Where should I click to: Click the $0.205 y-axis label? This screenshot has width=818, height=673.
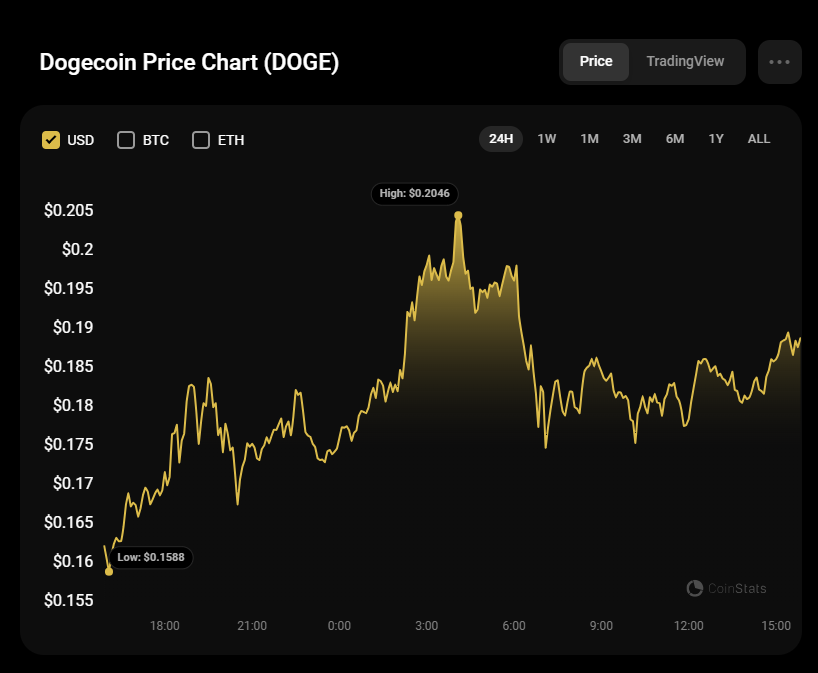[69, 210]
